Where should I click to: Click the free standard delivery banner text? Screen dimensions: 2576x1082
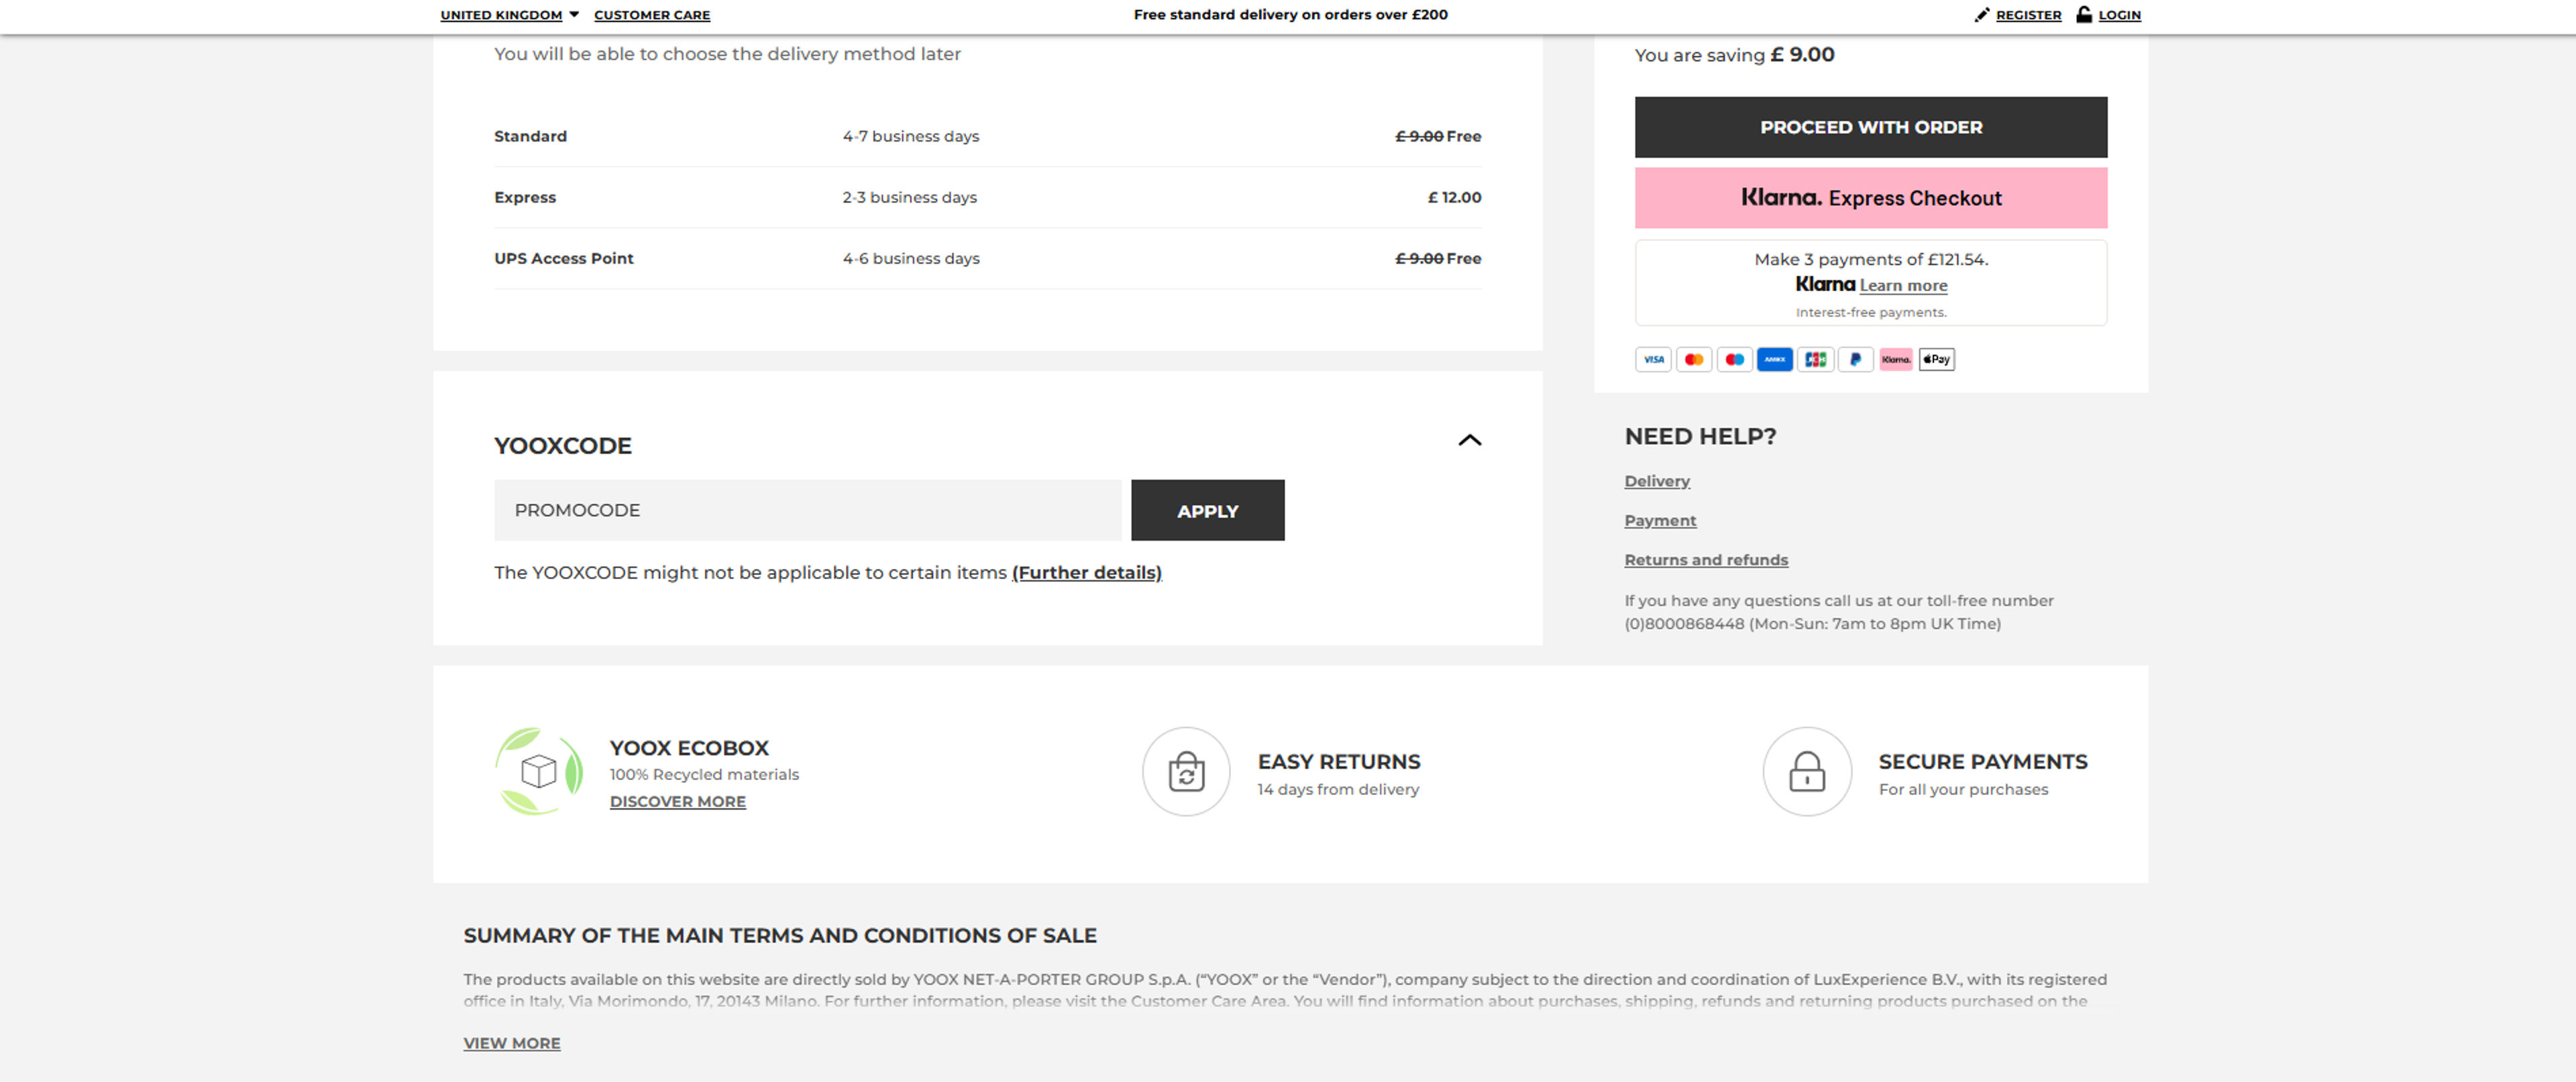(x=1290, y=14)
